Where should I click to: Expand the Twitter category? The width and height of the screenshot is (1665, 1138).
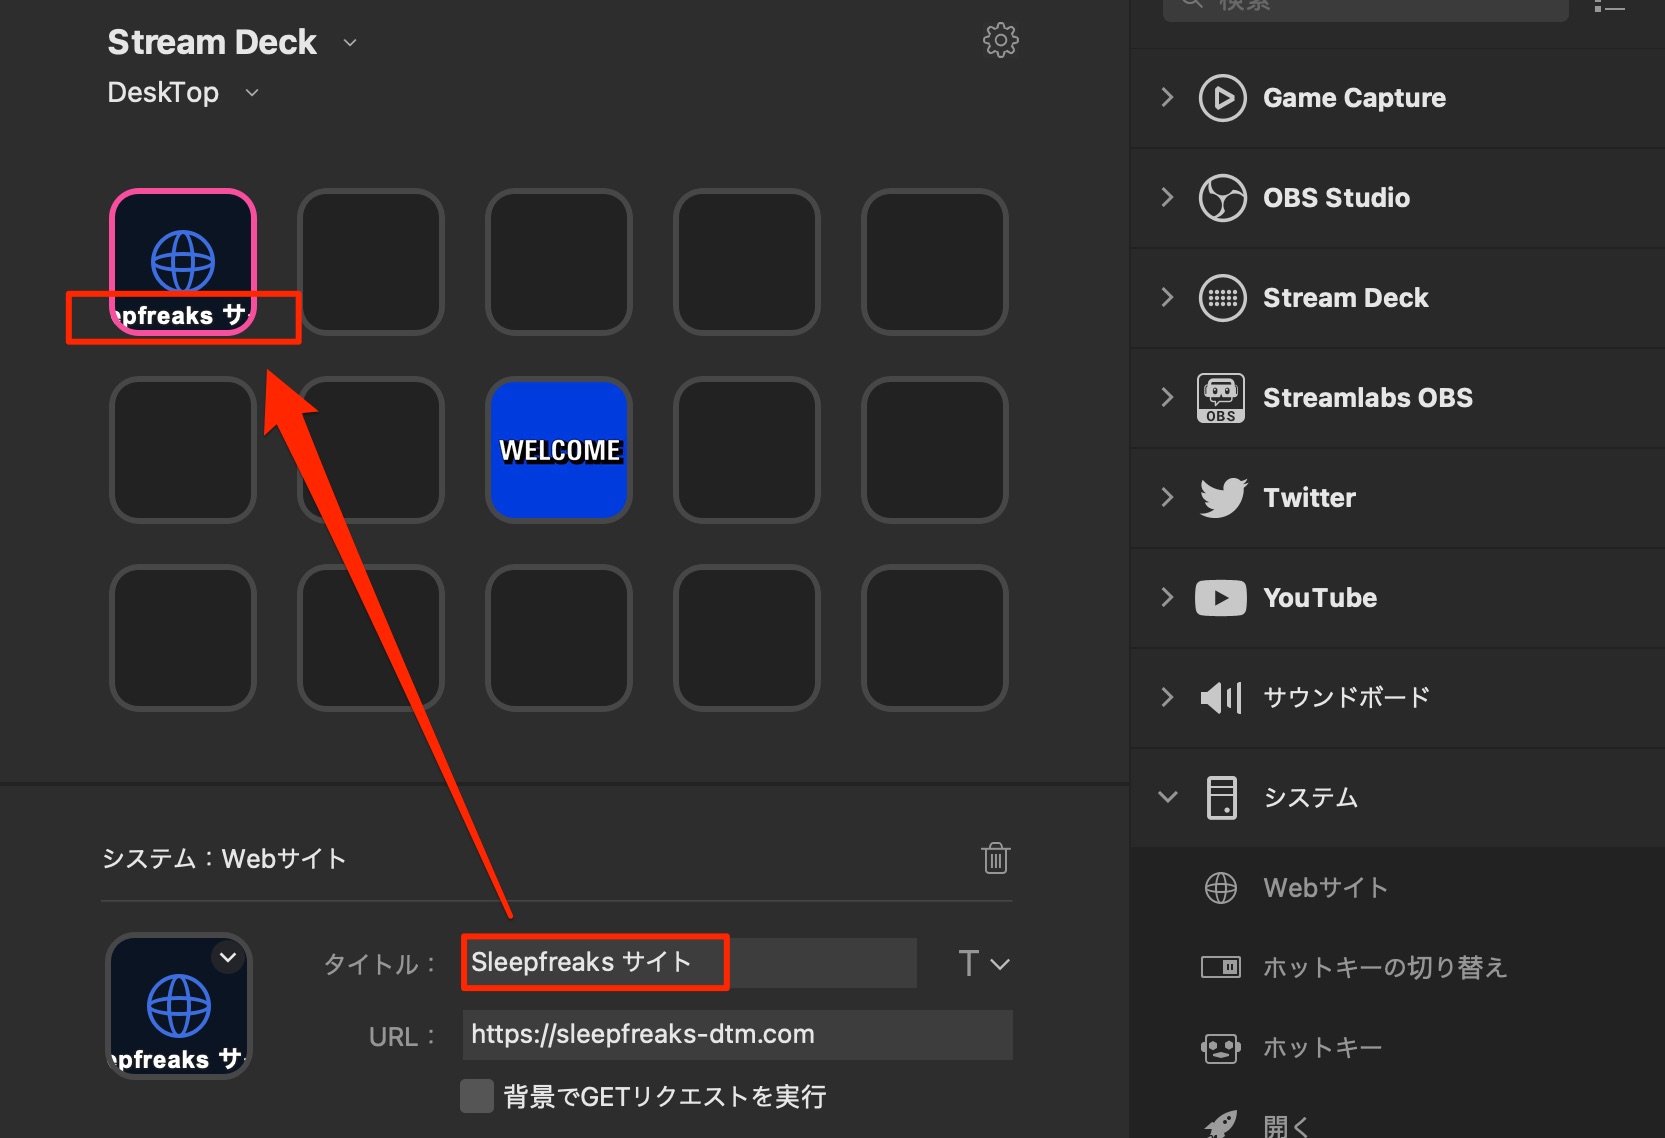point(1167,497)
